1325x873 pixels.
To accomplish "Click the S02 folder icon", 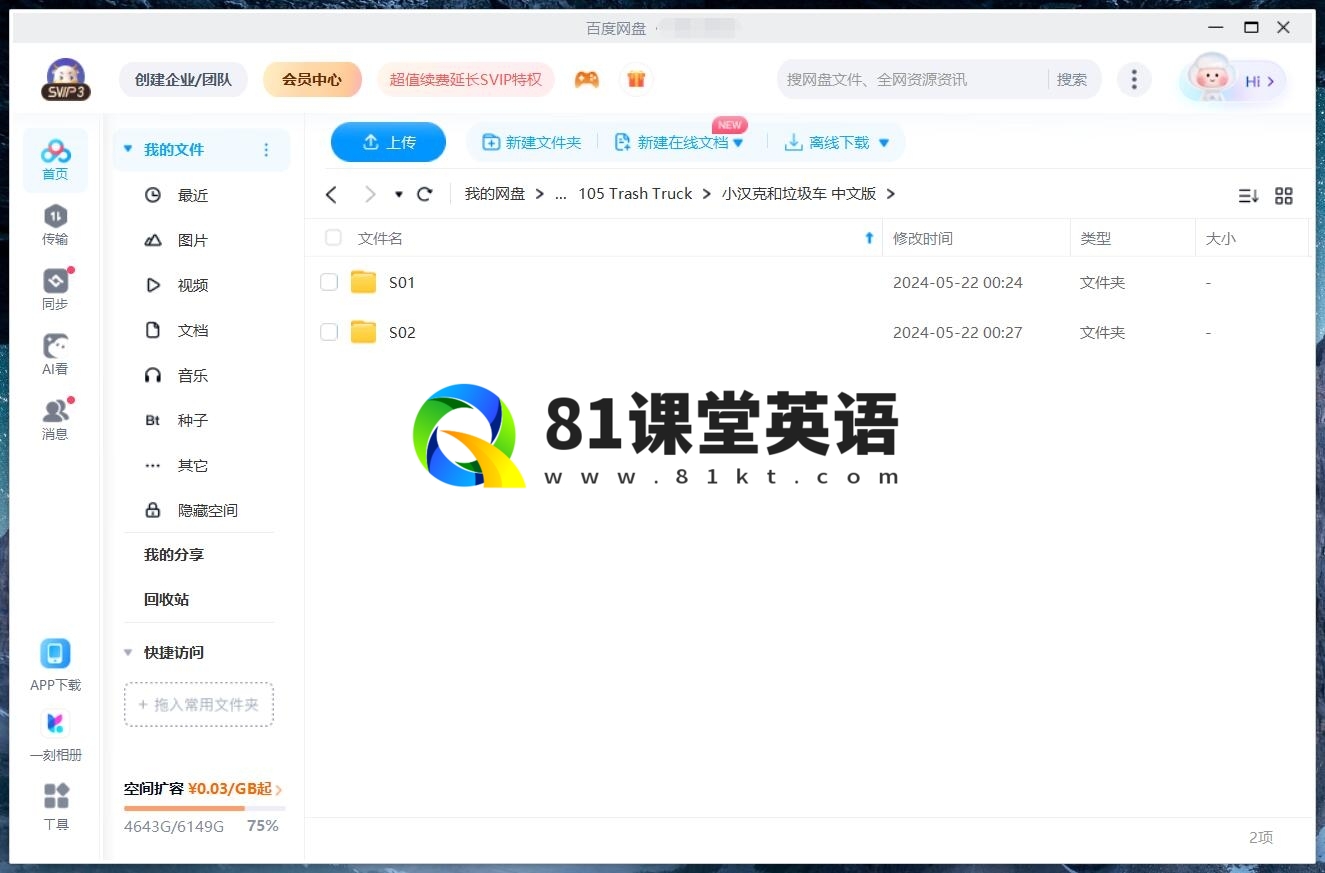I will pos(363,332).
